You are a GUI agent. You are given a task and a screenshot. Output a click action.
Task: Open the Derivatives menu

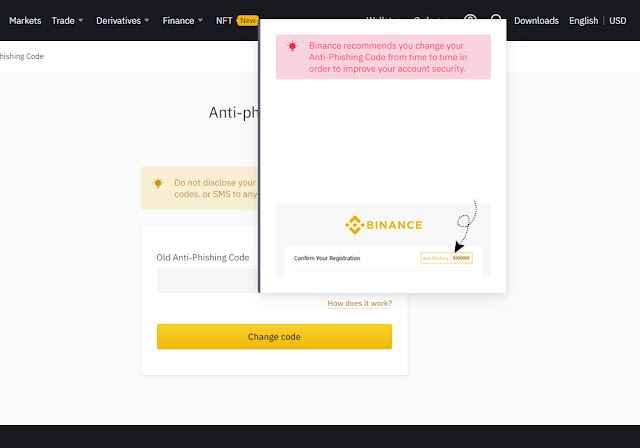(118, 21)
